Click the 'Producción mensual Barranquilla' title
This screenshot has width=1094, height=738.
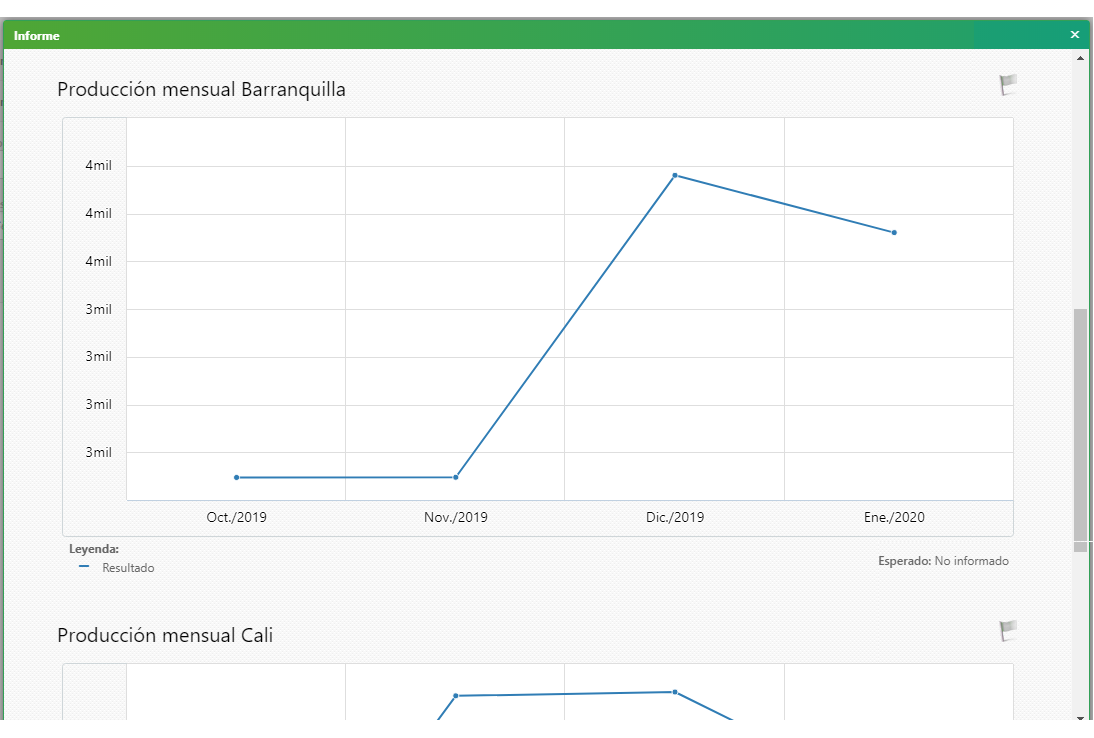[201, 90]
